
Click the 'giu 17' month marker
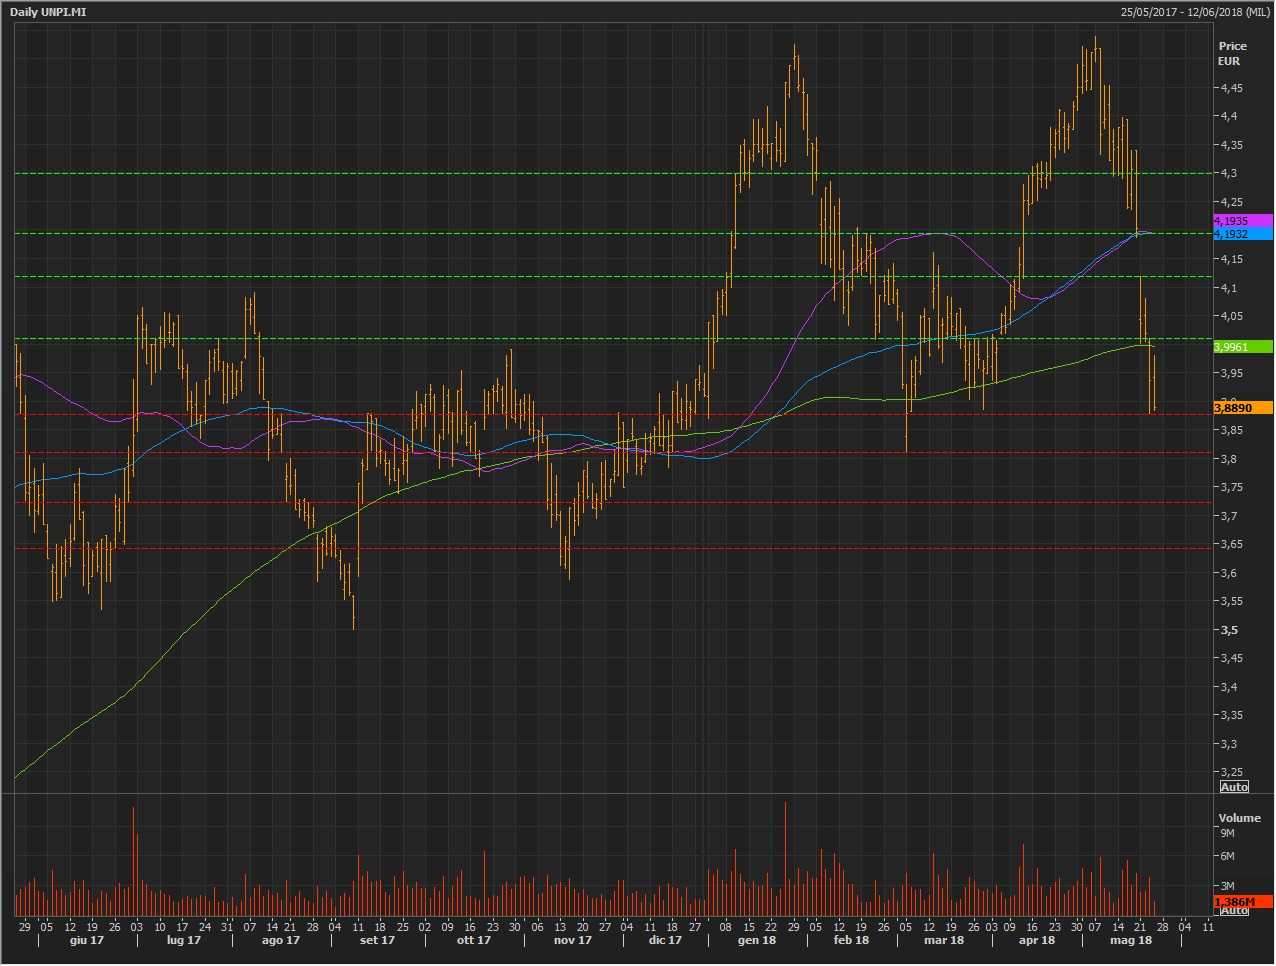point(87,940)
